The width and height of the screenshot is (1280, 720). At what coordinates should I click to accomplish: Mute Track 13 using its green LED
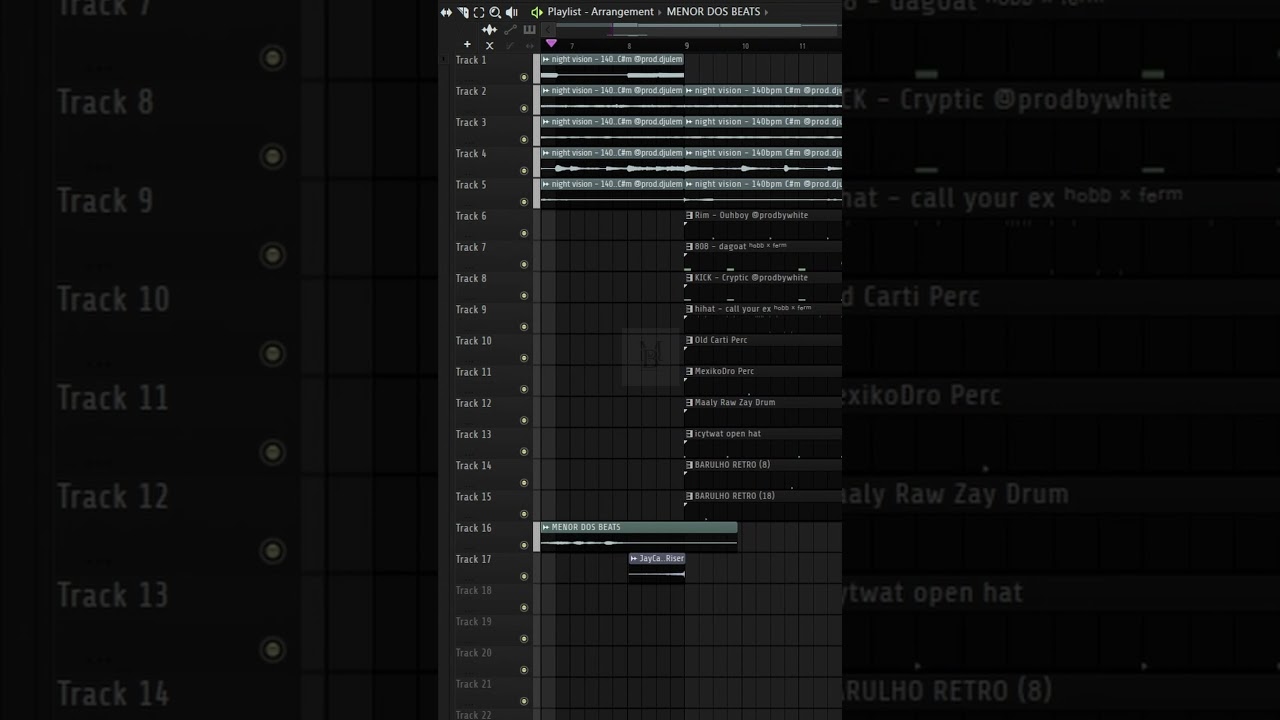[524, 452]
